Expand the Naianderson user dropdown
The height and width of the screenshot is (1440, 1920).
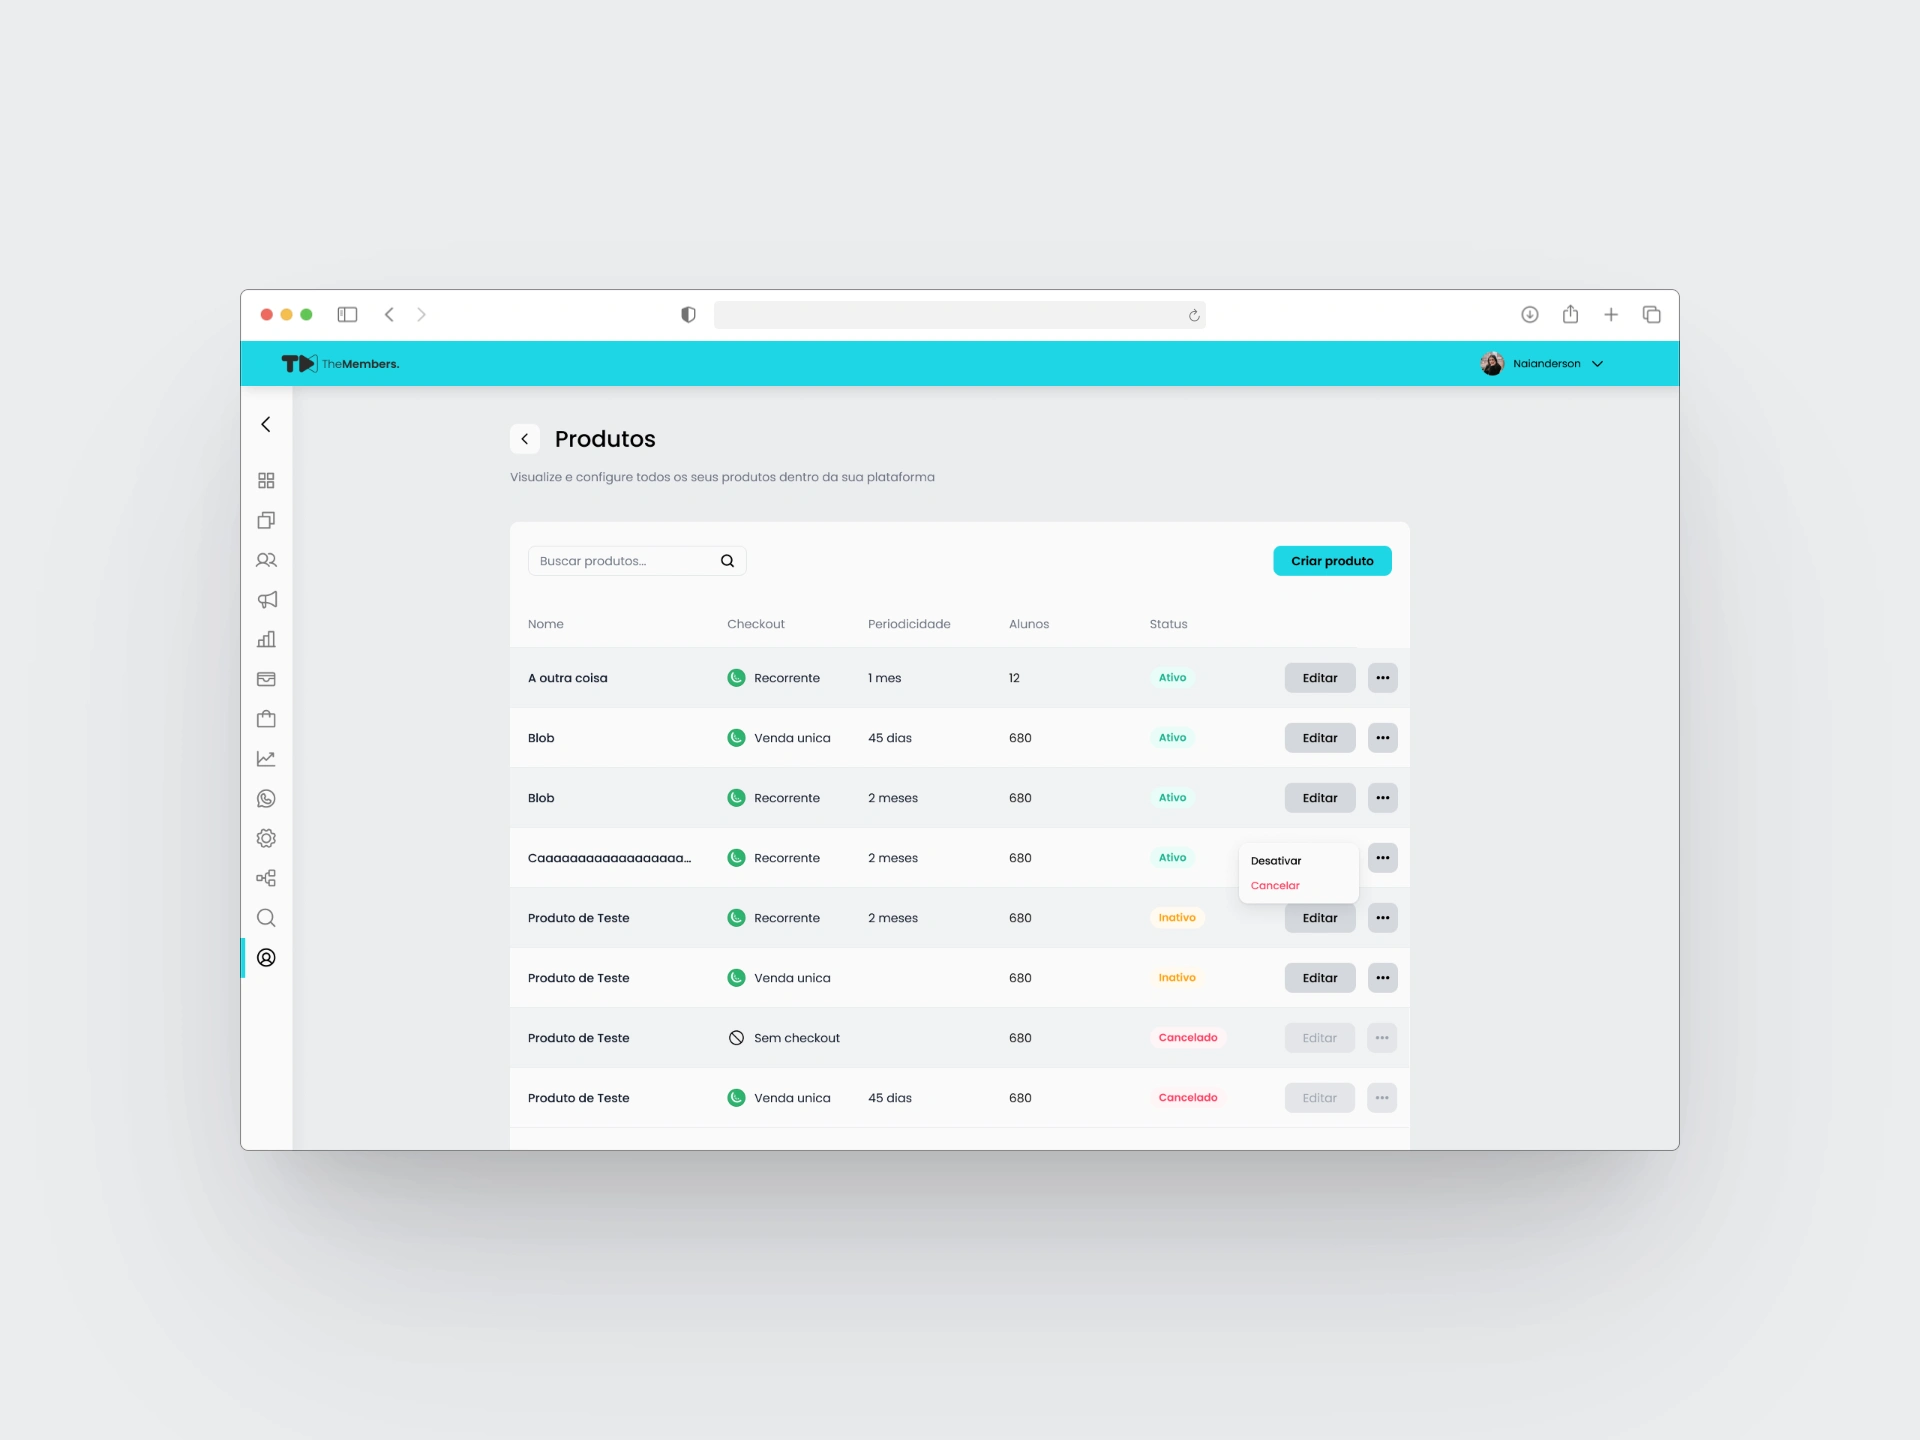1597,364
